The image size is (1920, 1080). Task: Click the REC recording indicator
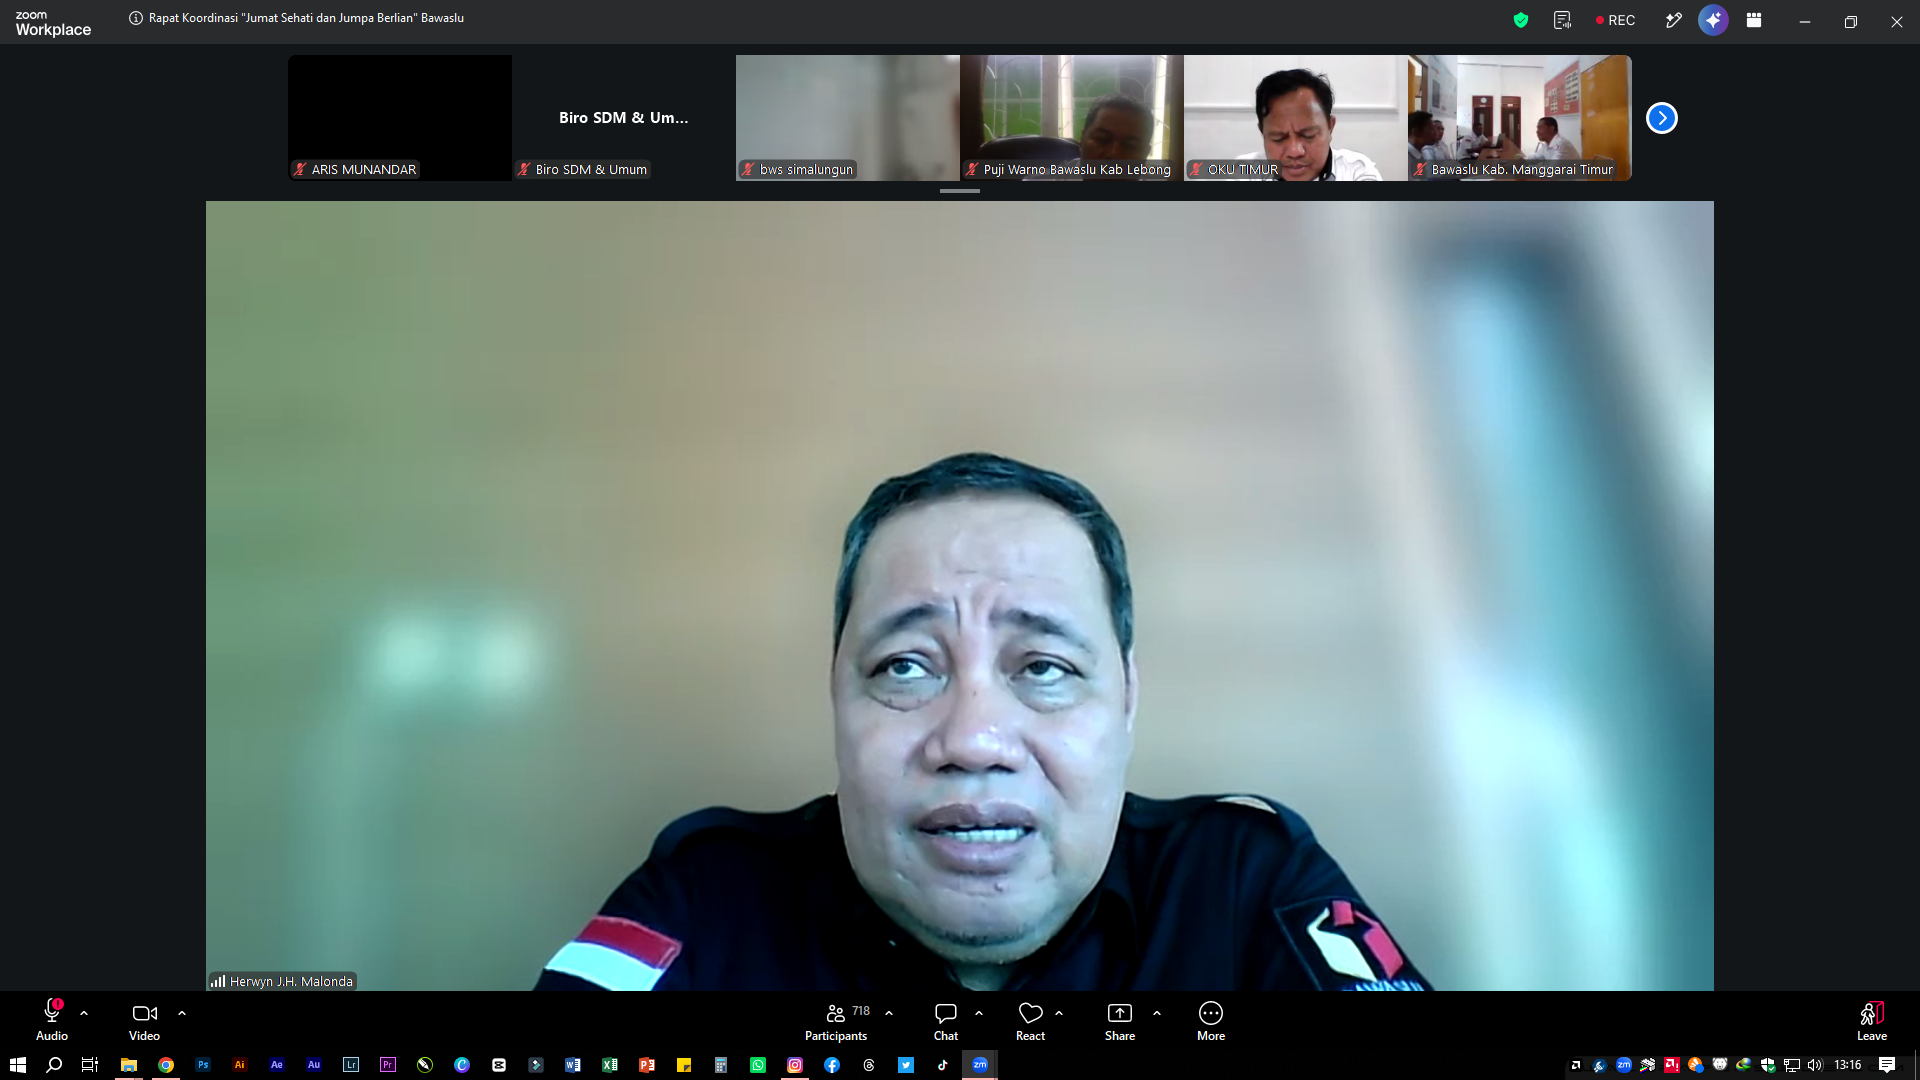click(x=1615, y=20)
